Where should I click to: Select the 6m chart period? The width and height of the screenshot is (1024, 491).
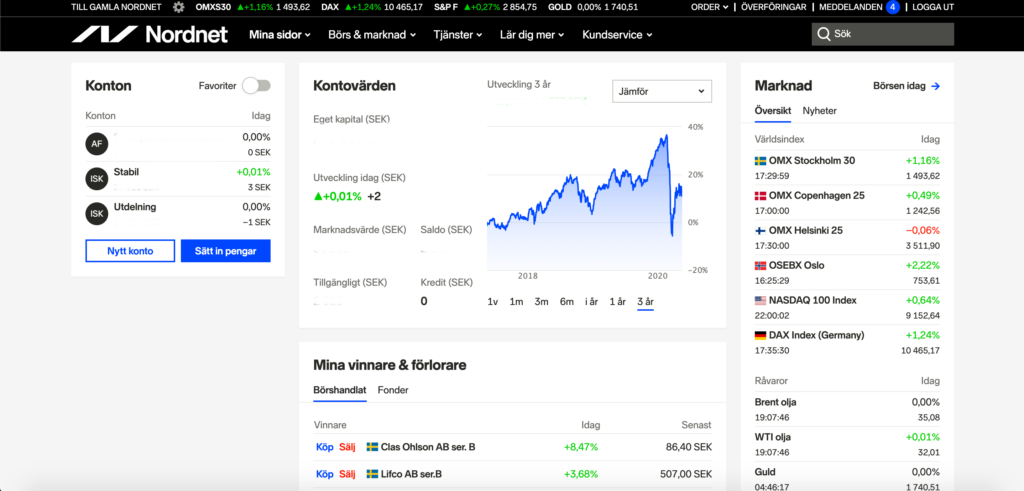tap(566, 302)
